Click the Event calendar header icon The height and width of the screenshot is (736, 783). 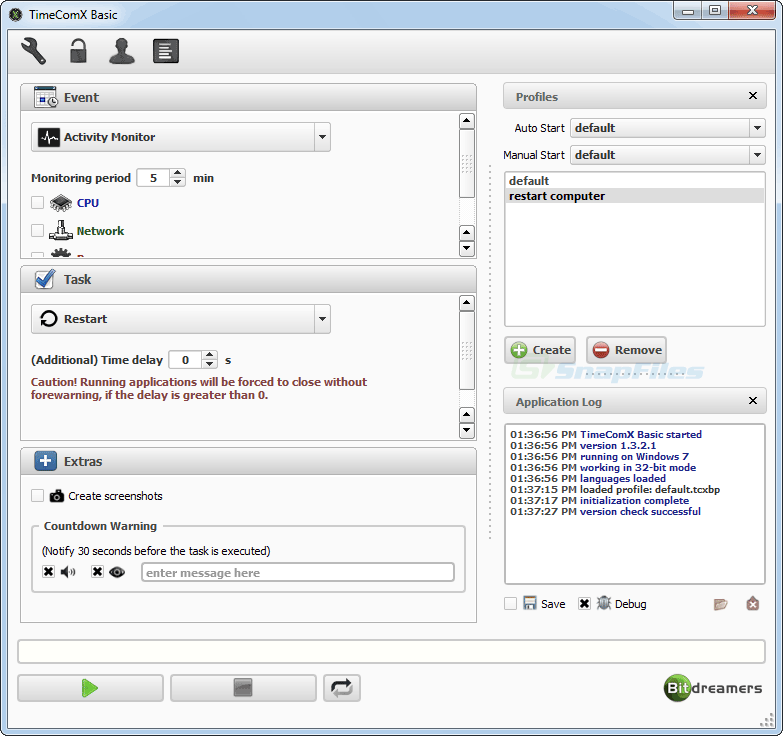pyautogui.click(x=45, y=97)
